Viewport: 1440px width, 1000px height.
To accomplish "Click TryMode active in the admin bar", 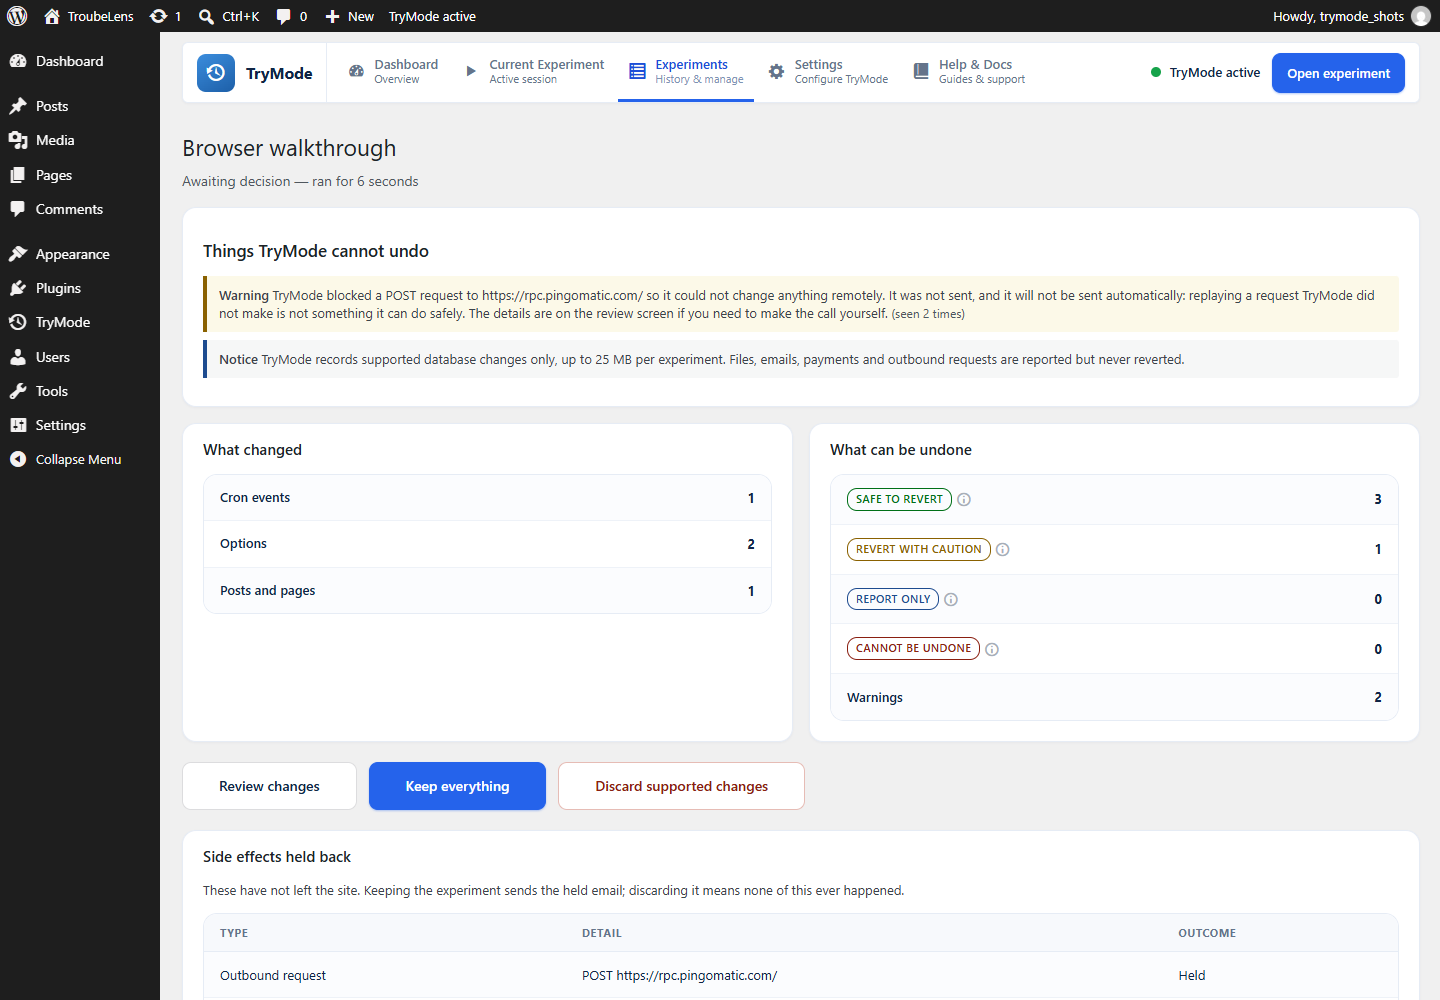I will pyautogui.click(x=432, y=16).
